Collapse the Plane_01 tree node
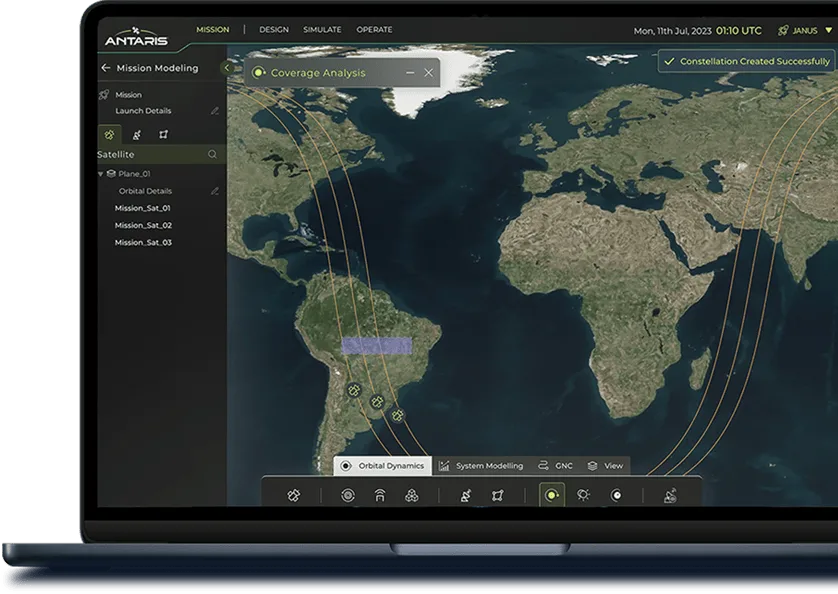This screenshot has height=594, width=838. [x=100, y=174]
